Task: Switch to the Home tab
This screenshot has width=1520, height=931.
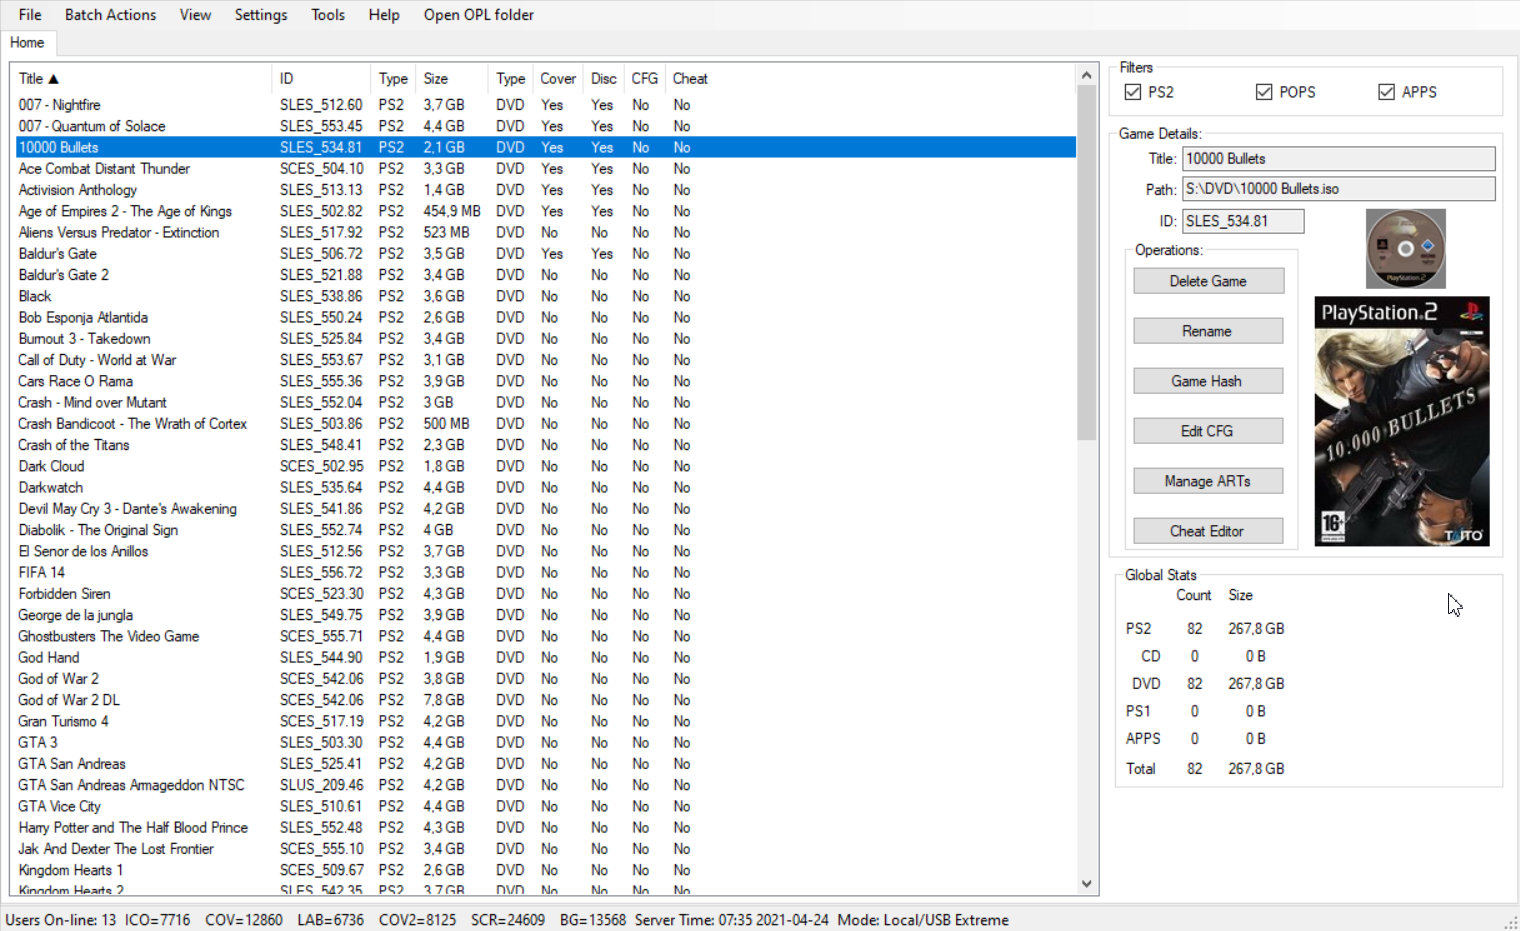Action: click(27, 43)
